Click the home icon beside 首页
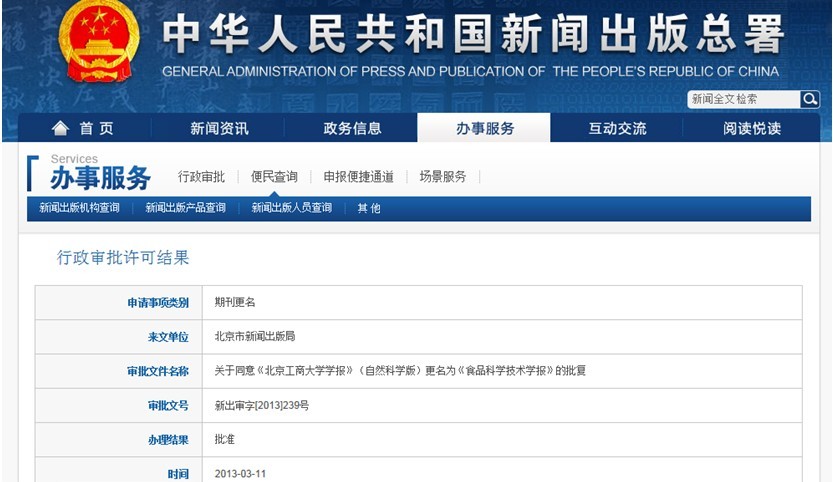833x482 pixels. 61,128
